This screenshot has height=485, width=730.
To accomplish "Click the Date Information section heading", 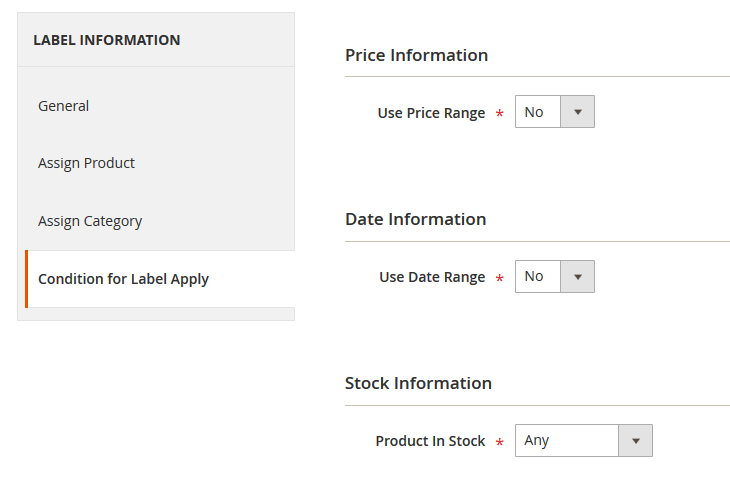I will [415, 219].
